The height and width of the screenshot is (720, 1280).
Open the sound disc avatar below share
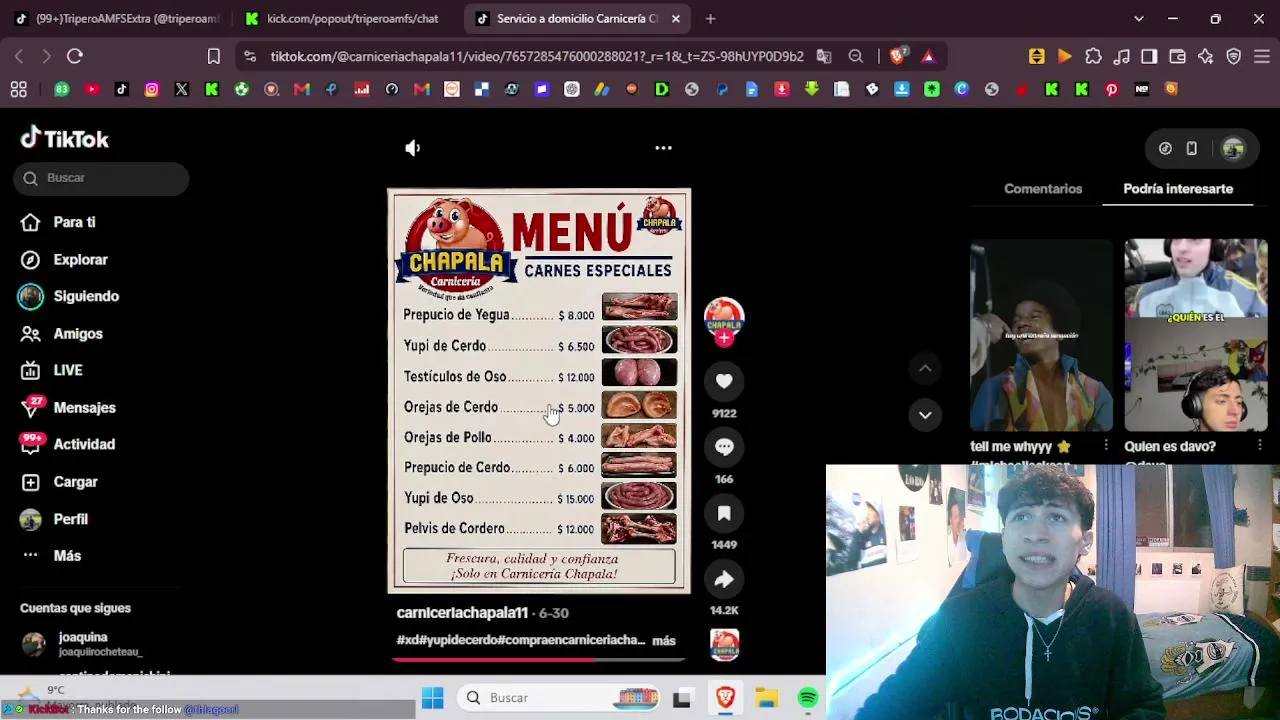(724, 645)
